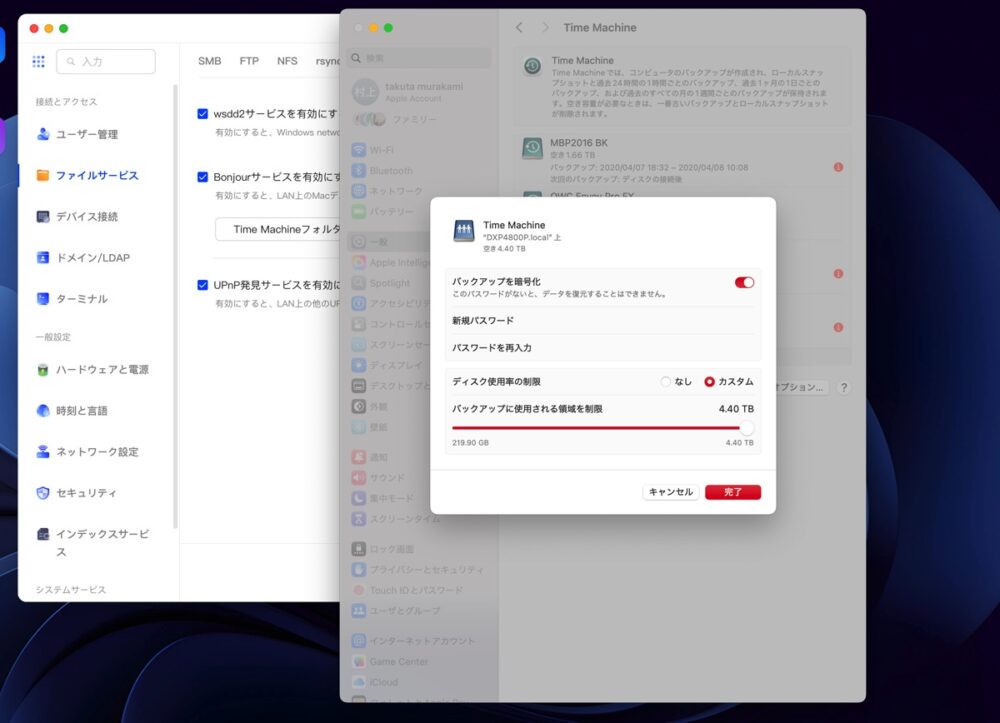The image size is (1000, 723).
Task: Open the ターミナル terminal icon
Action: point(43,298)
